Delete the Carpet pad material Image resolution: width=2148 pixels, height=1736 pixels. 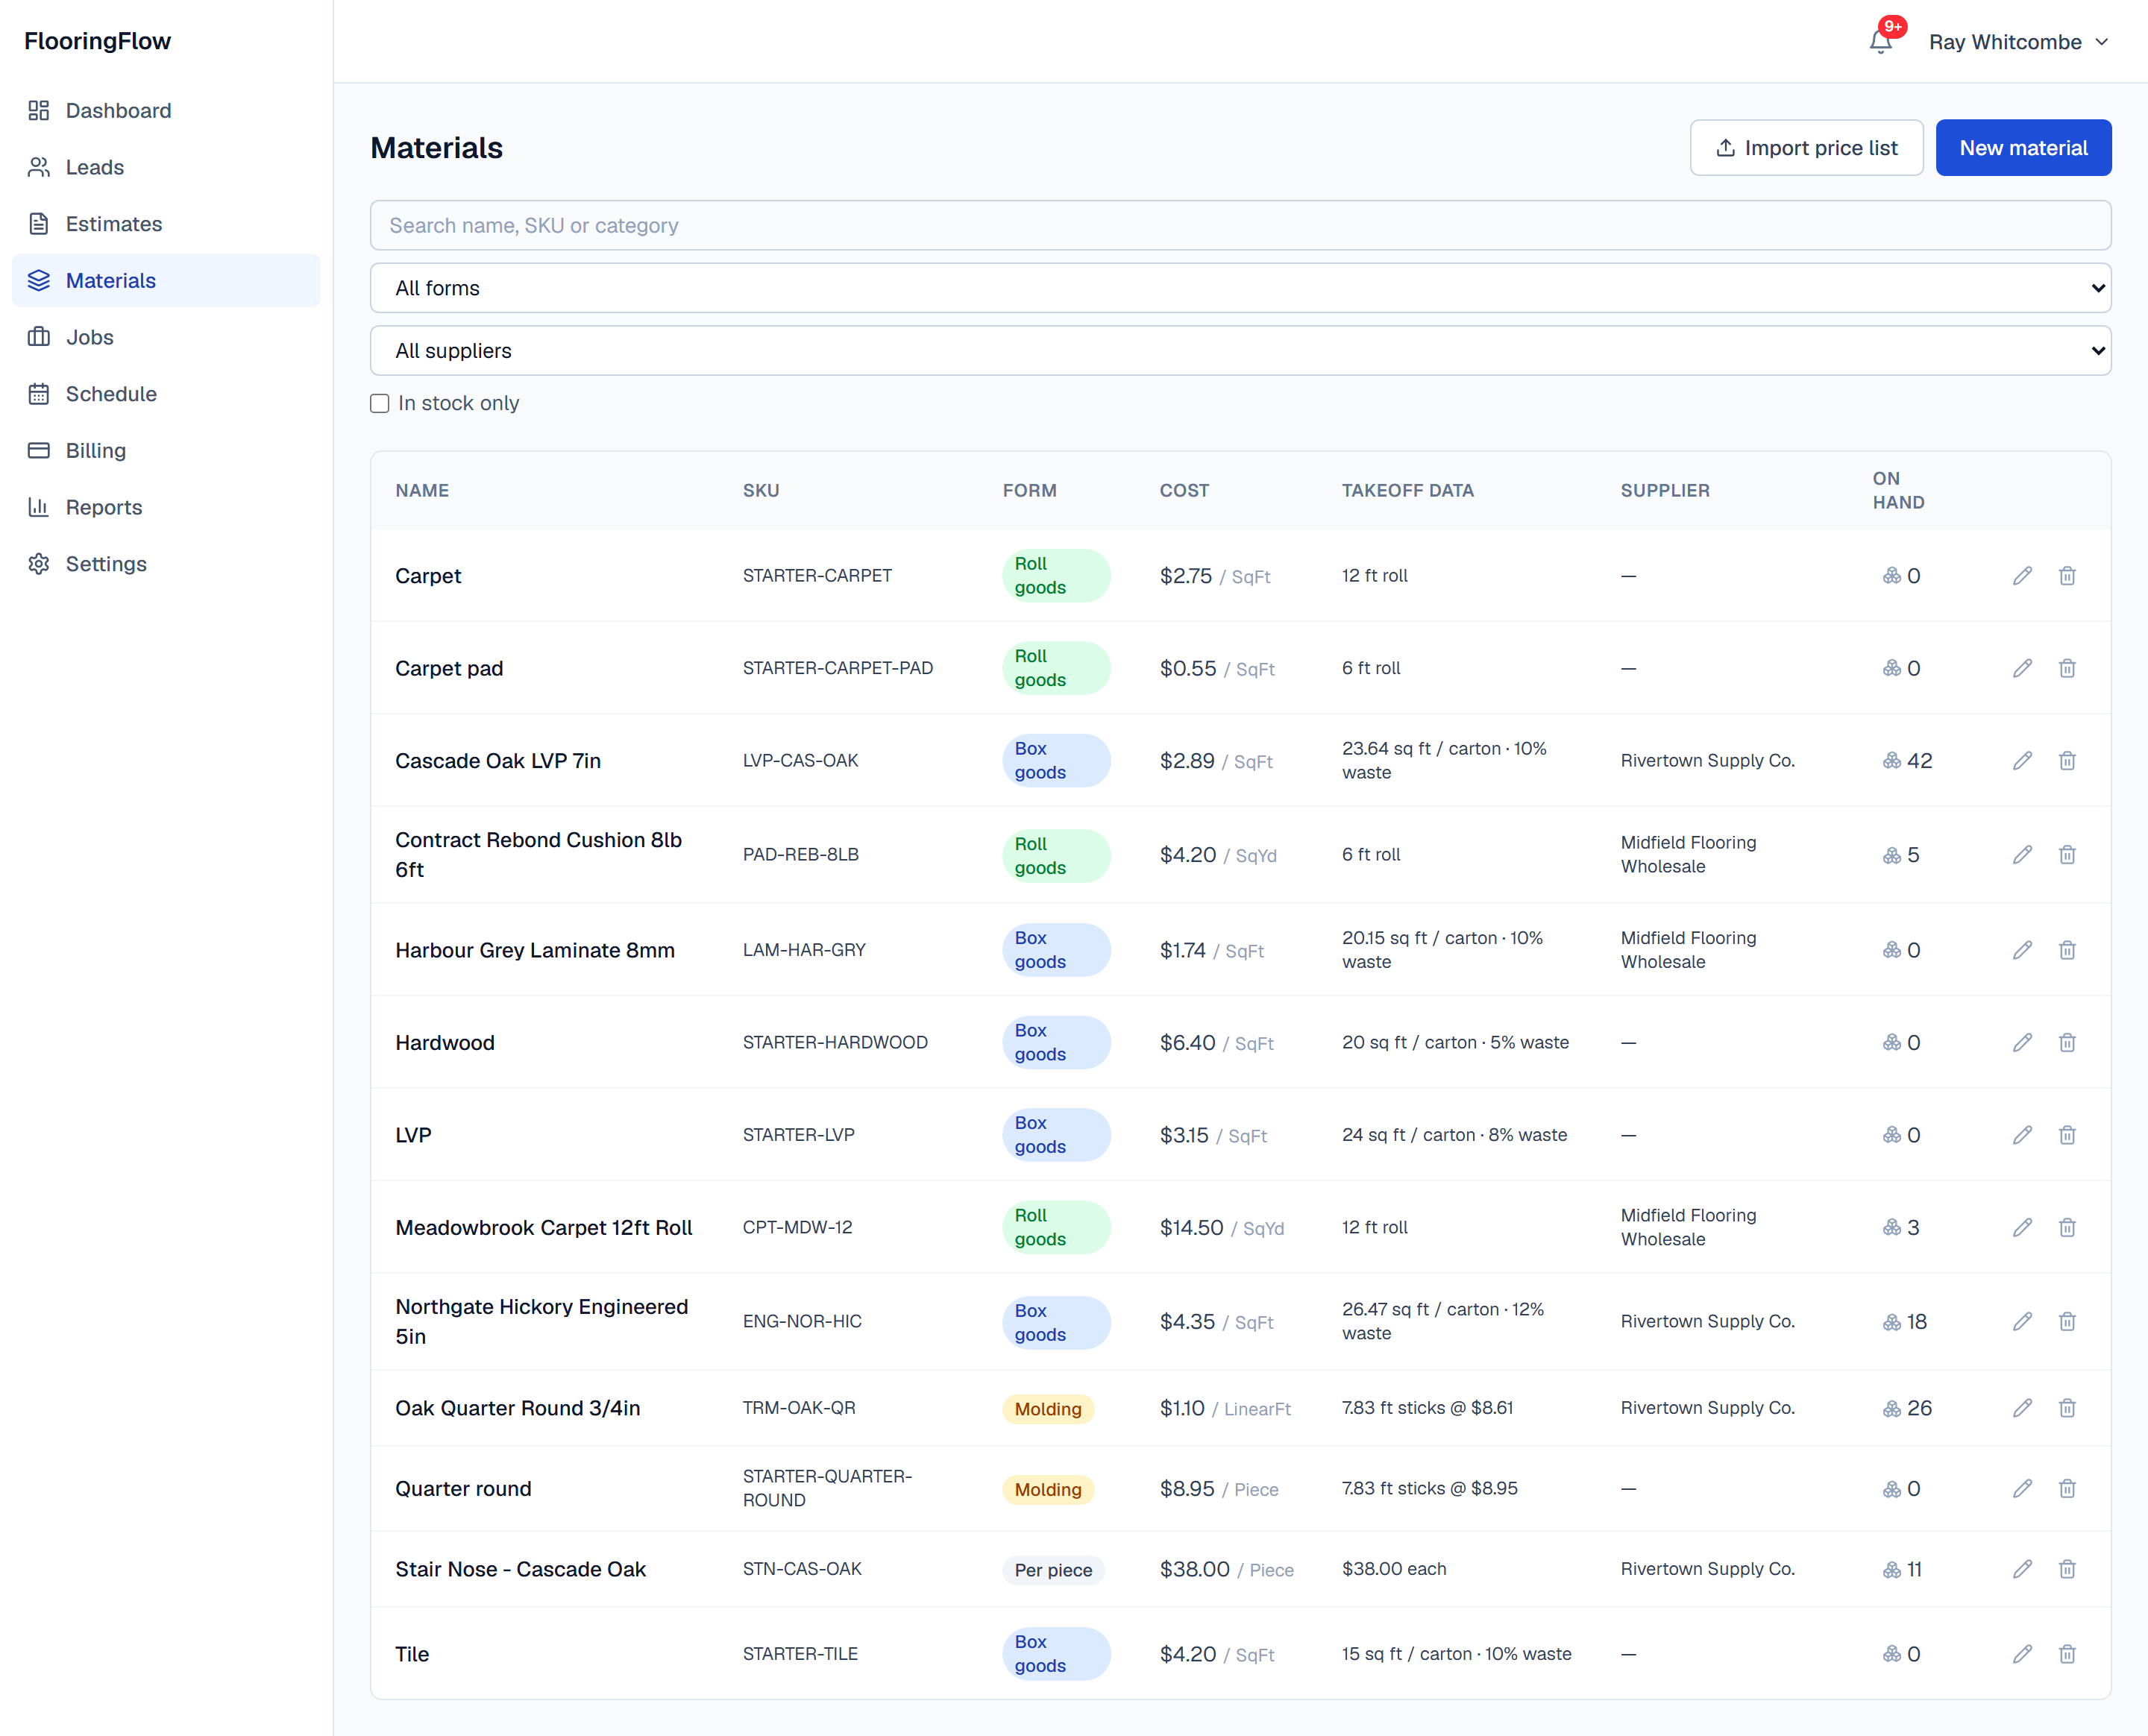coord(2067,668)
